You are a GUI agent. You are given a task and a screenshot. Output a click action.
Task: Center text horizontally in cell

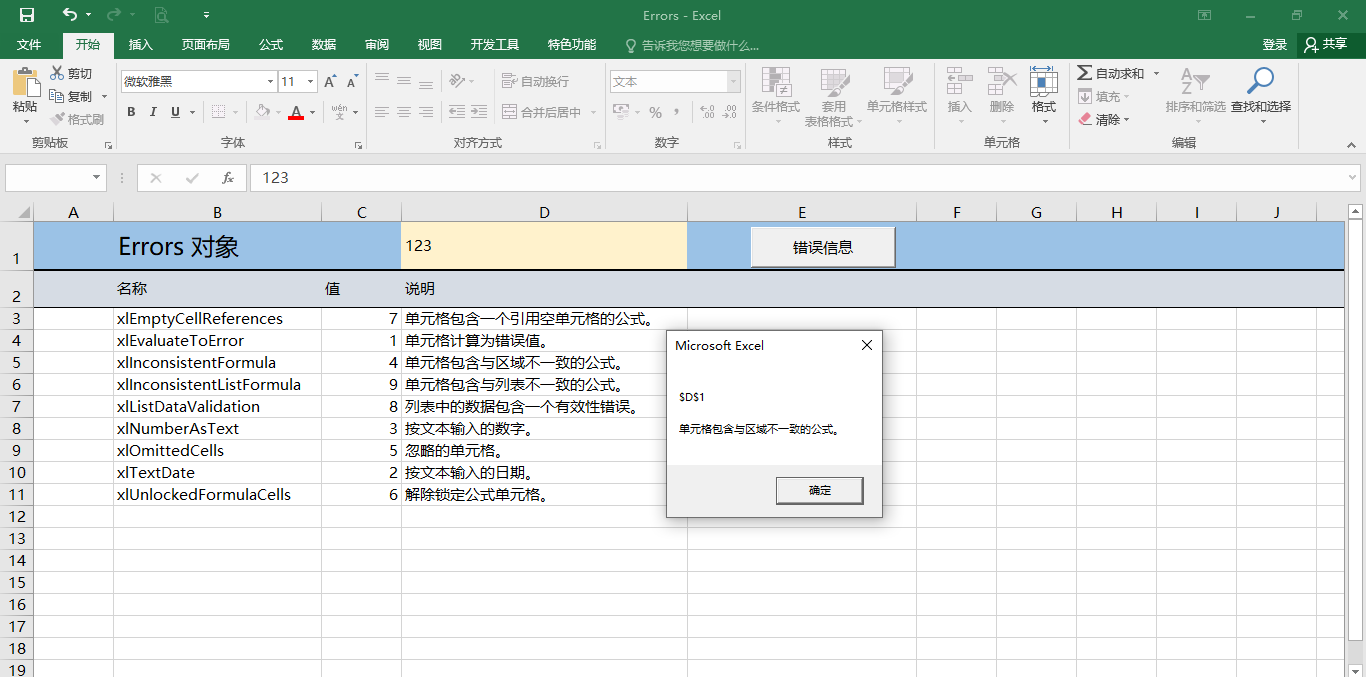[x=404, y=112]
